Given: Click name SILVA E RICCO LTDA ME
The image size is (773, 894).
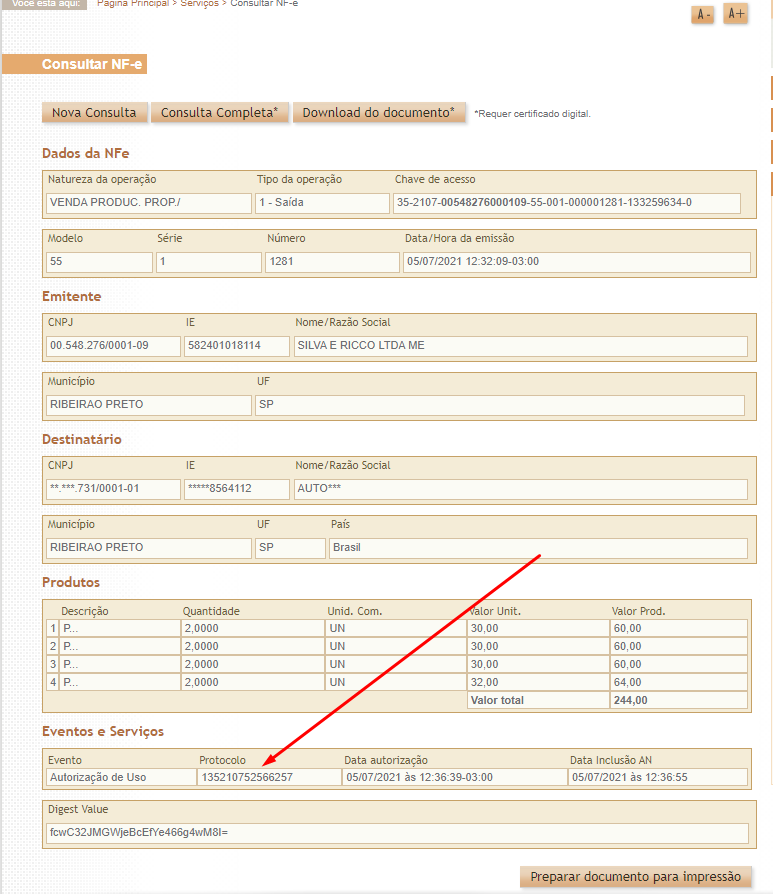Looking at the screenshot, I should [x=520, y=346].
